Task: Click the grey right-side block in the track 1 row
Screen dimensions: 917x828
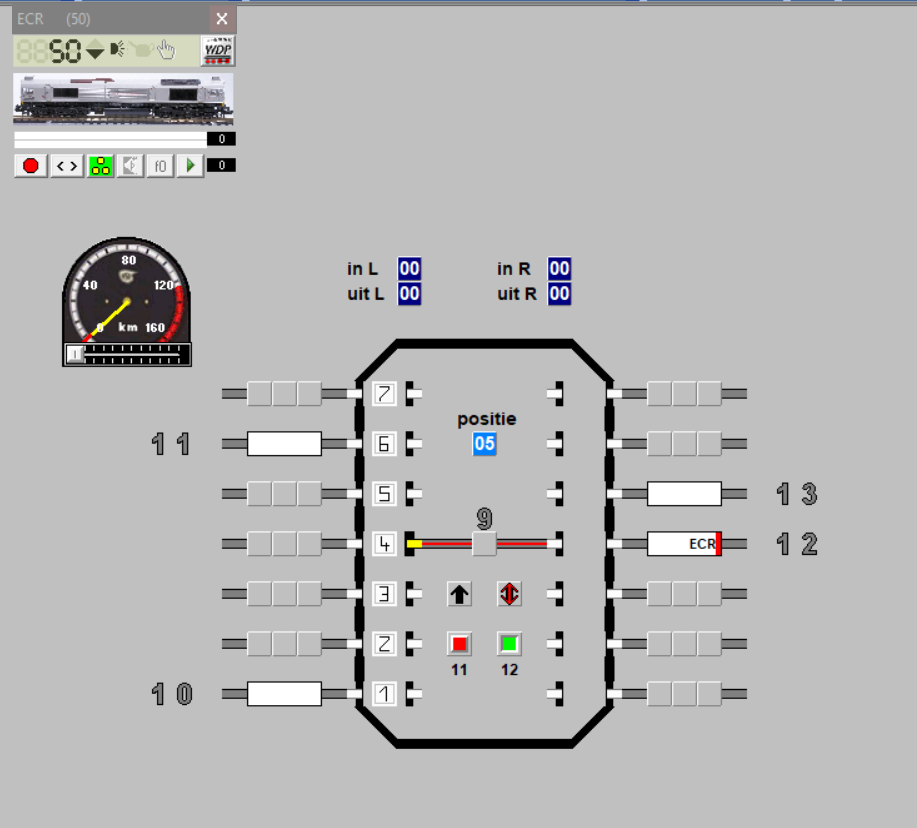Action: [684, 694]
